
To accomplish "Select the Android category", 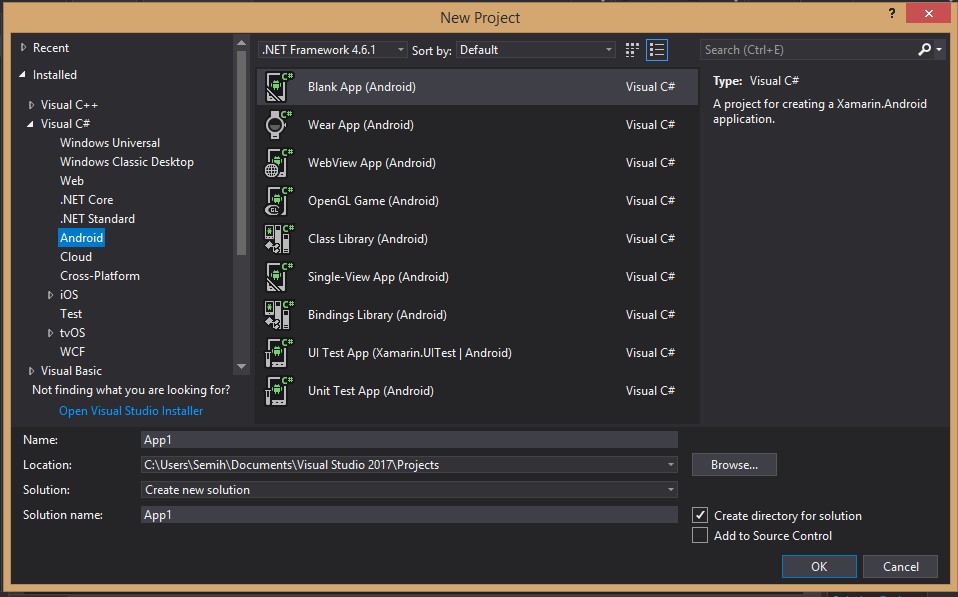I will 81,238.
